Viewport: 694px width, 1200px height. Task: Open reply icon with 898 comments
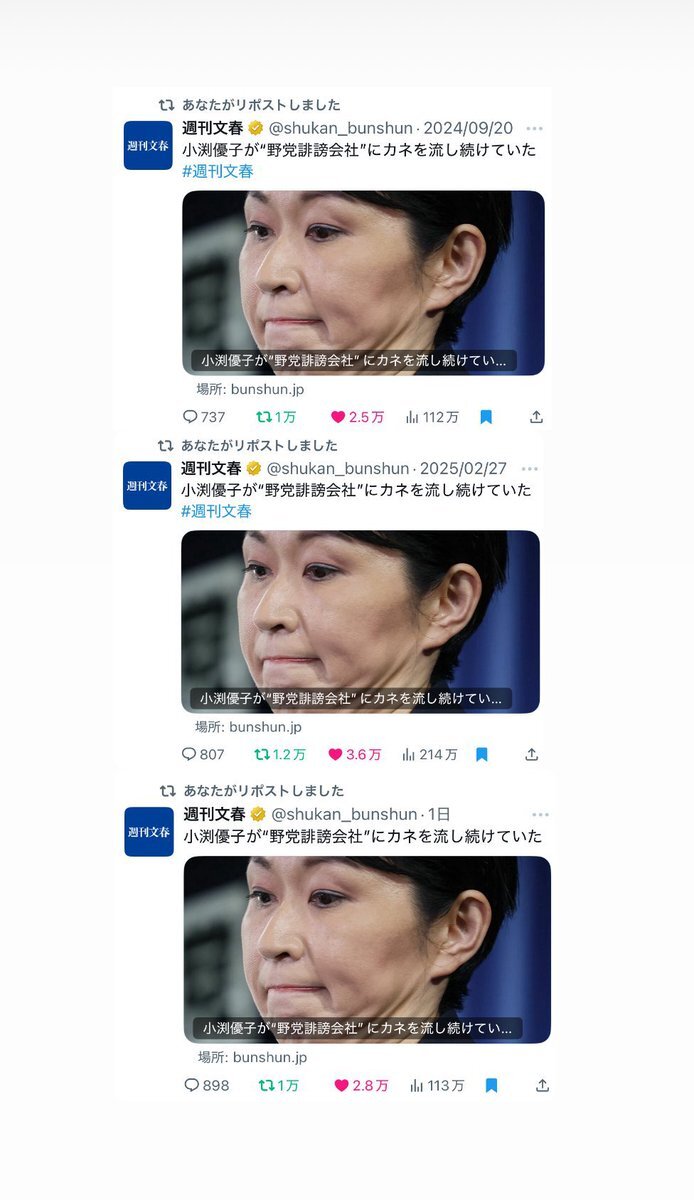tap(207, 1085)
